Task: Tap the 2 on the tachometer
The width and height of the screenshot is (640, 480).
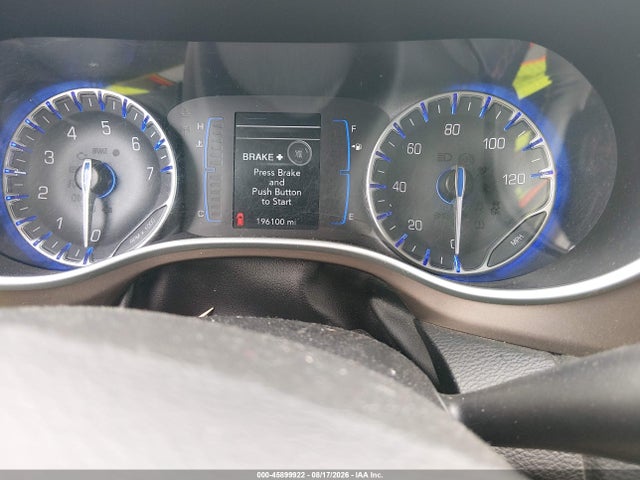Action: [43, 192]
